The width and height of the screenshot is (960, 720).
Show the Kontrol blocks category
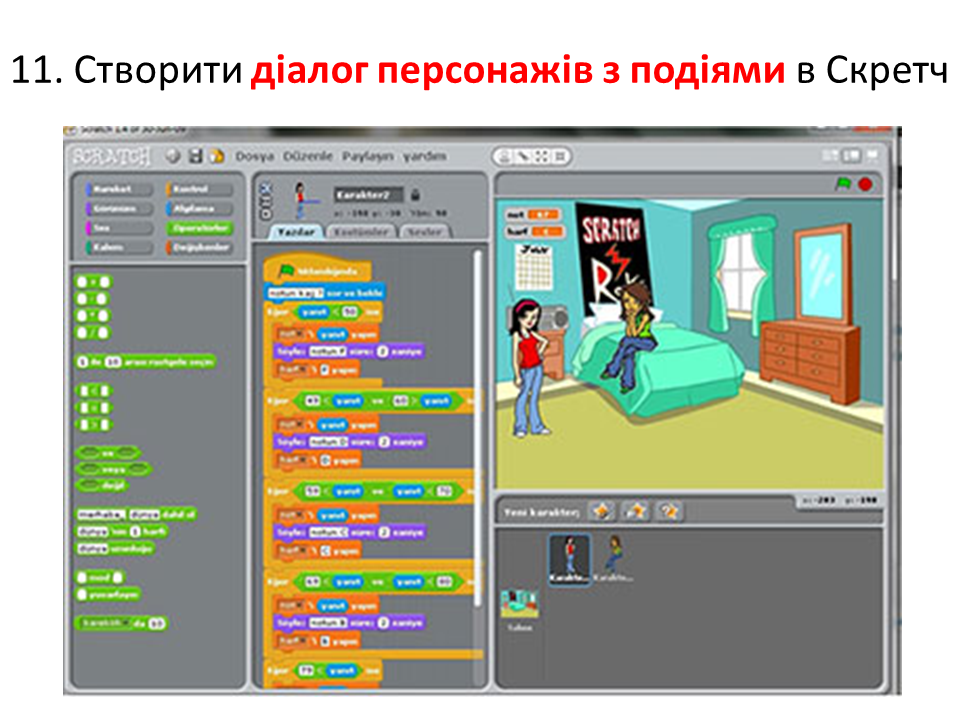tap(199, 189)
